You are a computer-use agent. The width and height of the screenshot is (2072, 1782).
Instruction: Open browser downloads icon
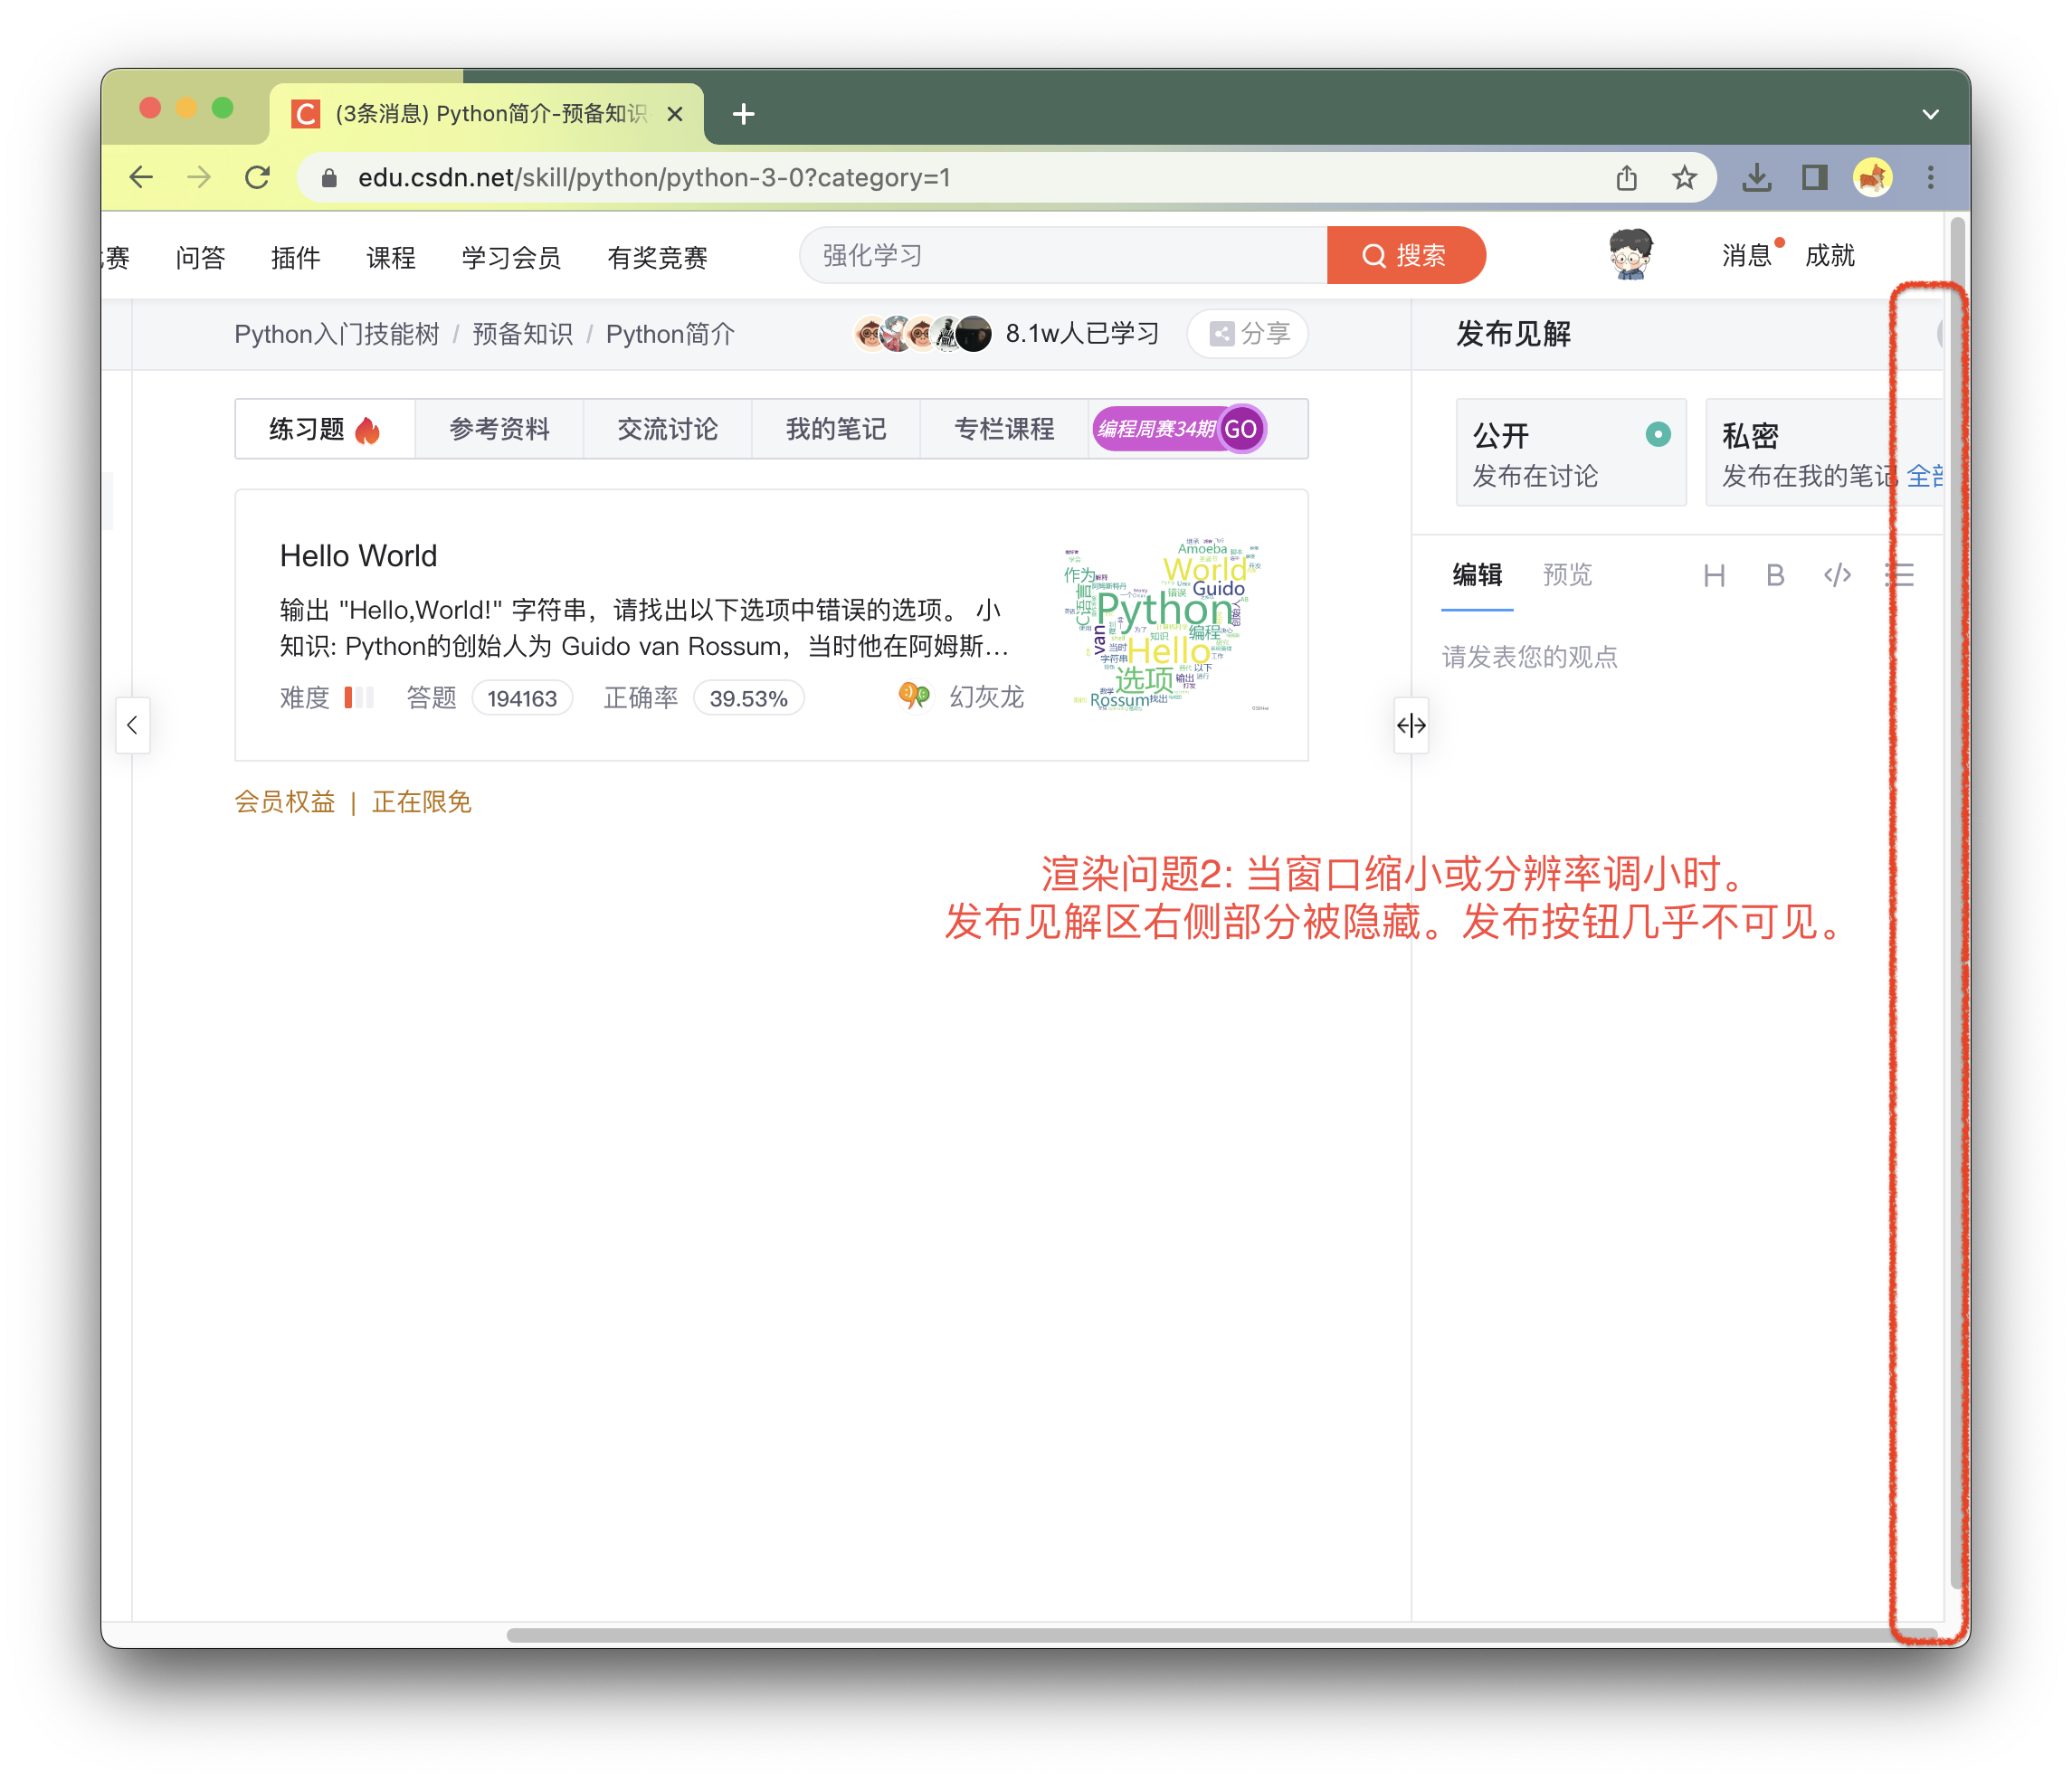point(1756,178)
